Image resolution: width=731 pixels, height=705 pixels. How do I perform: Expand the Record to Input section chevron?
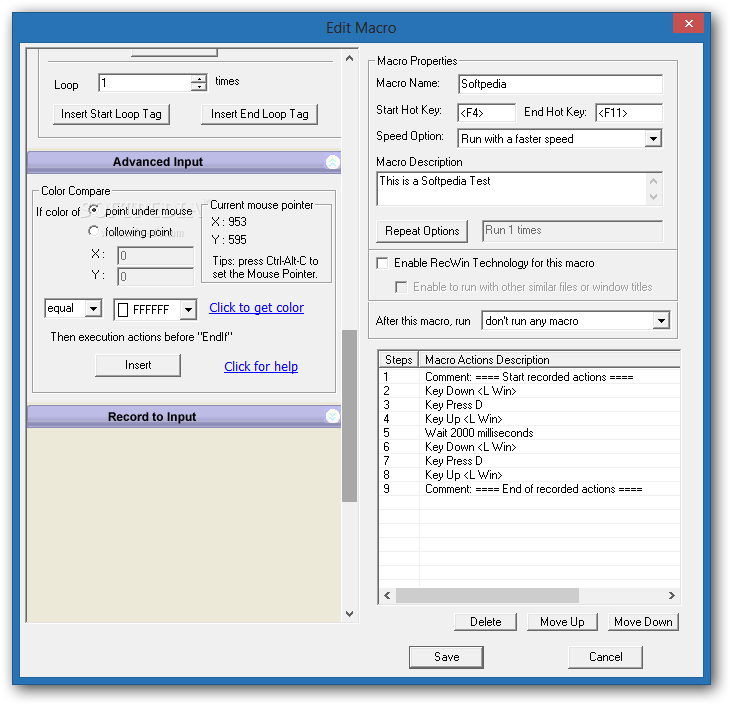(x=332, y=416)
